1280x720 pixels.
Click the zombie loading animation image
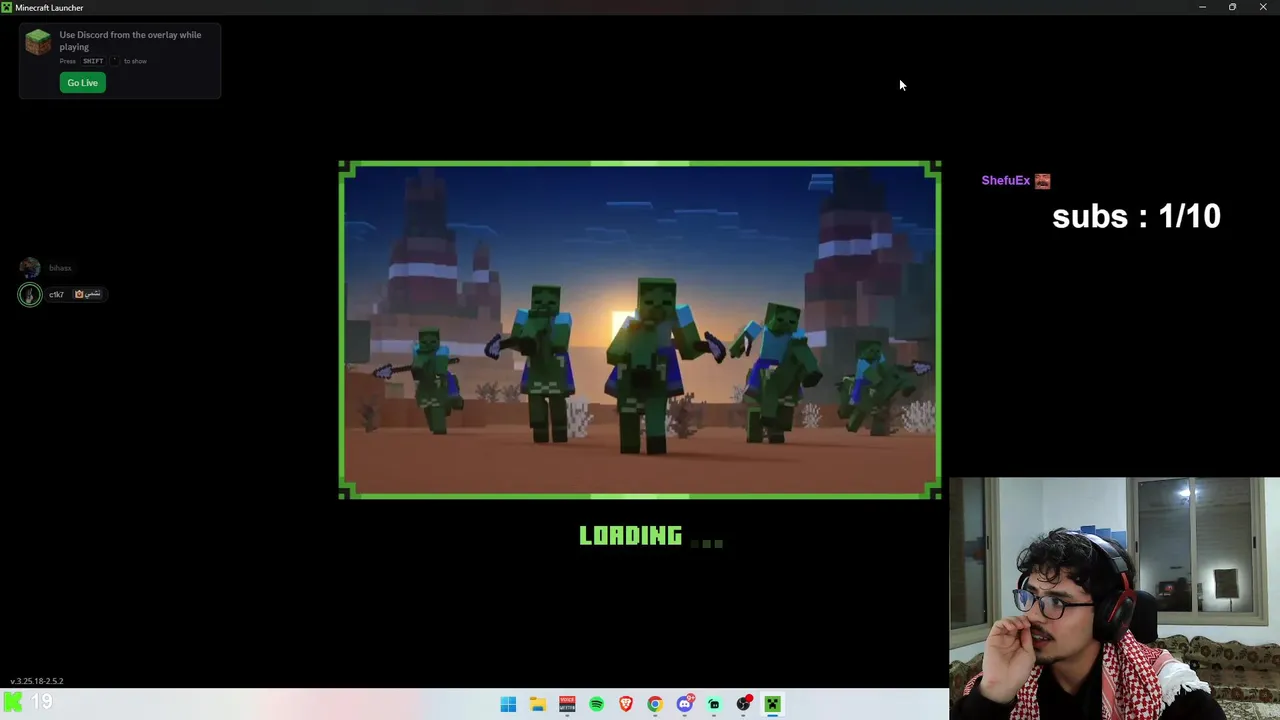(640, 330)
